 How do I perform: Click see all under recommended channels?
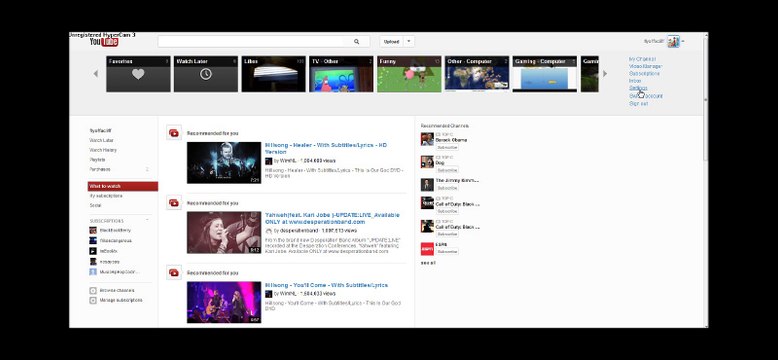pyautogui.click(x=428, y=263)
